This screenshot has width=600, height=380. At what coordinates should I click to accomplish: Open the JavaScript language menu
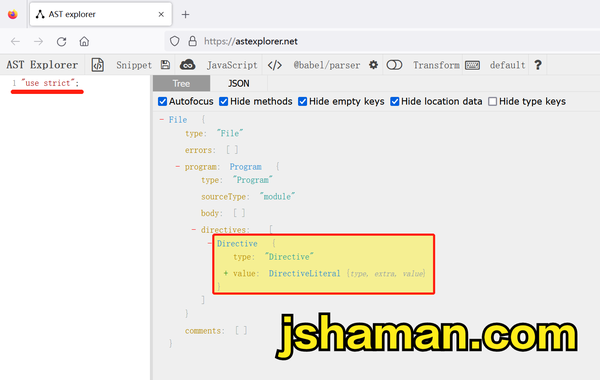click(232, 65)
